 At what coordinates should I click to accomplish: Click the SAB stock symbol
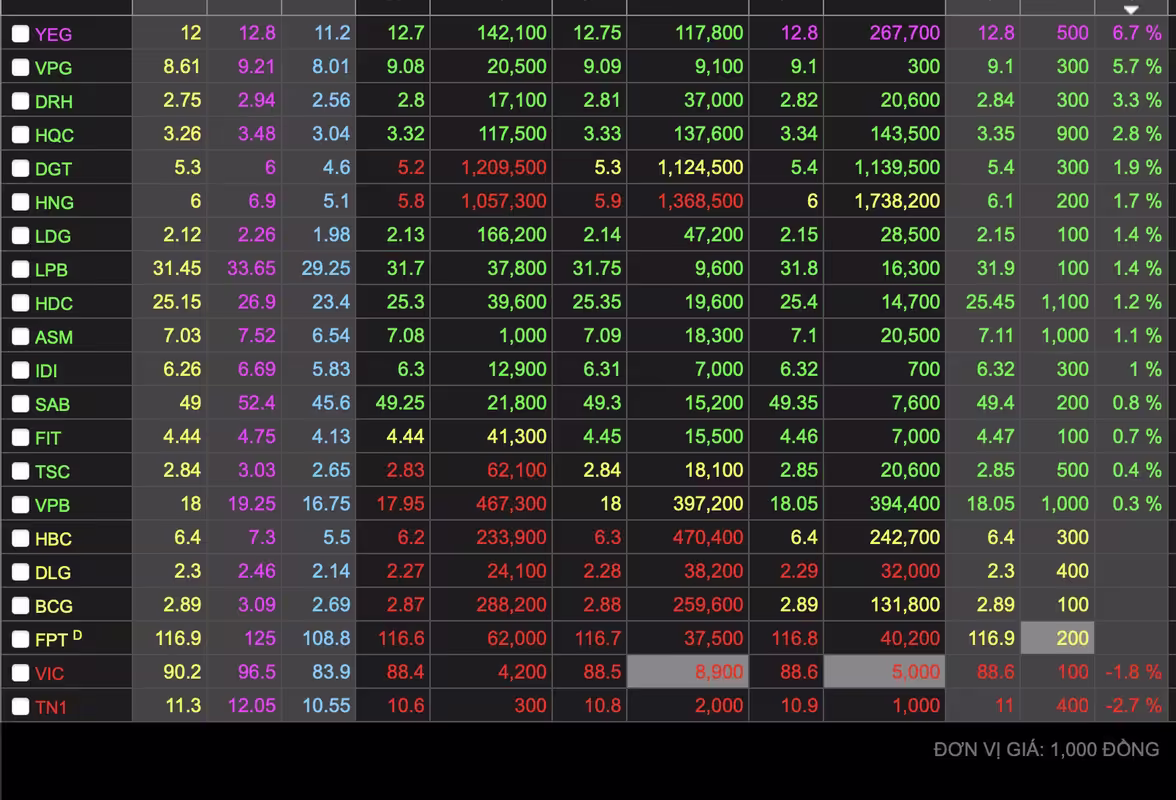[x=52, y=405]
